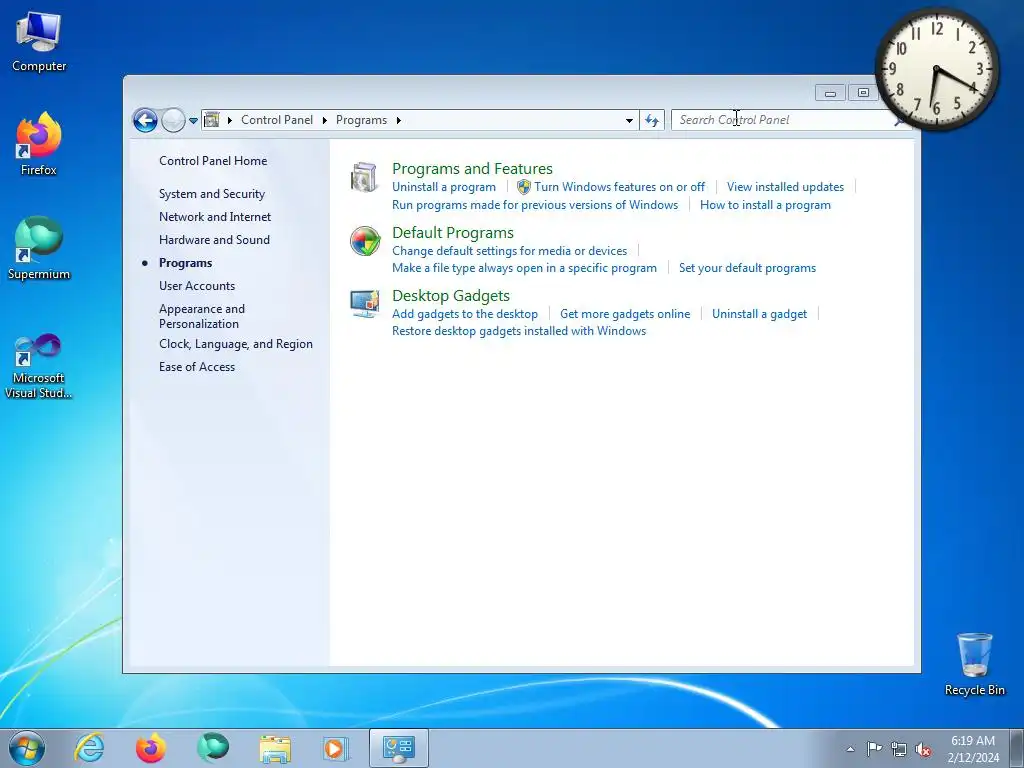Screen dimensions: 1024x768
Task: Expand the arrow after Programs breadcrumb
Action: 398,120
